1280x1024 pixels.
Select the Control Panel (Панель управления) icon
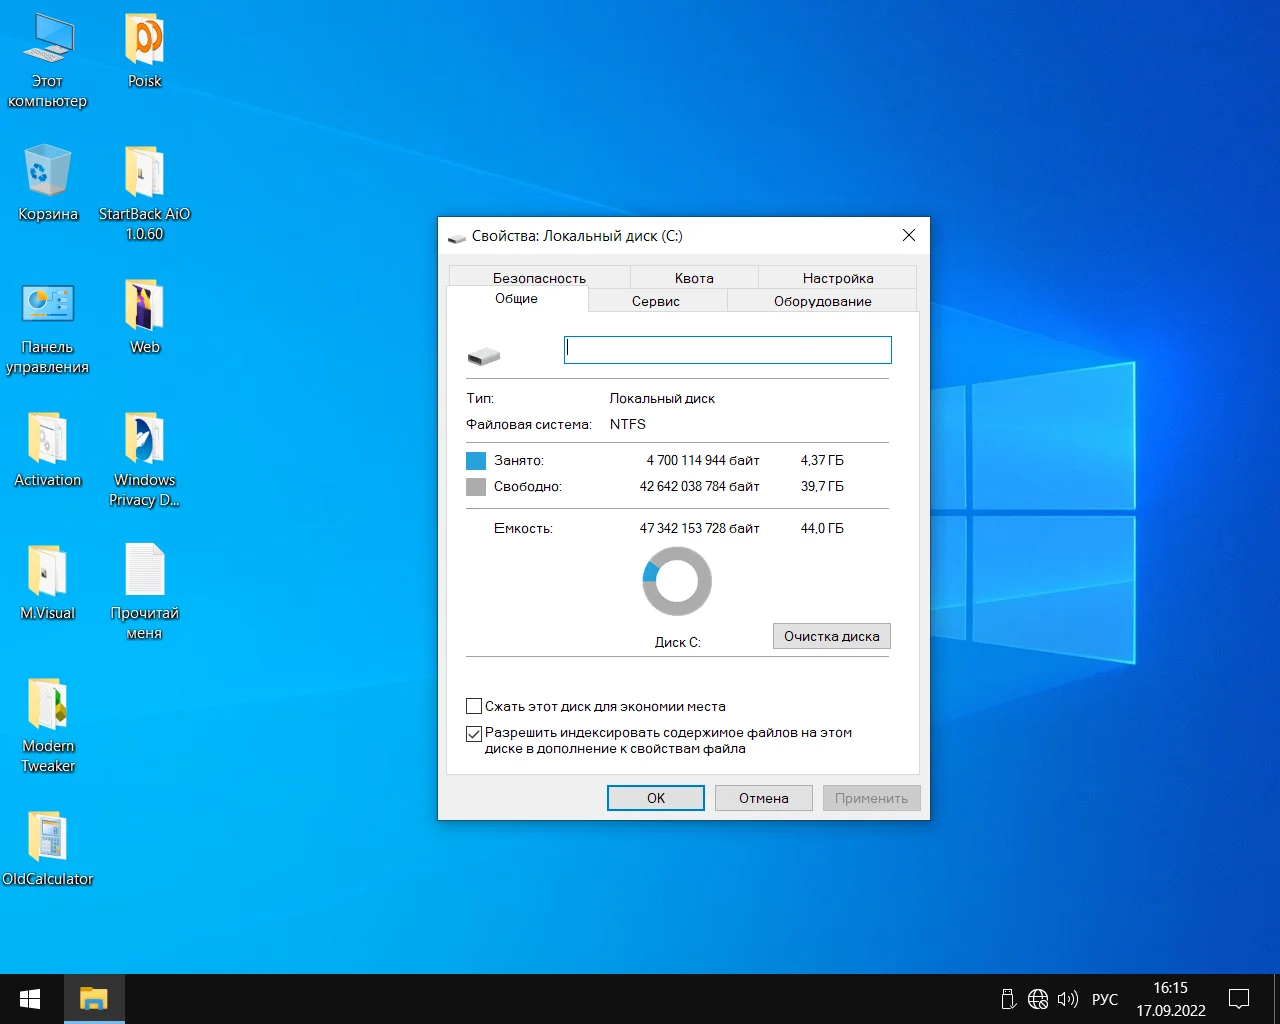tap(47, 306)
